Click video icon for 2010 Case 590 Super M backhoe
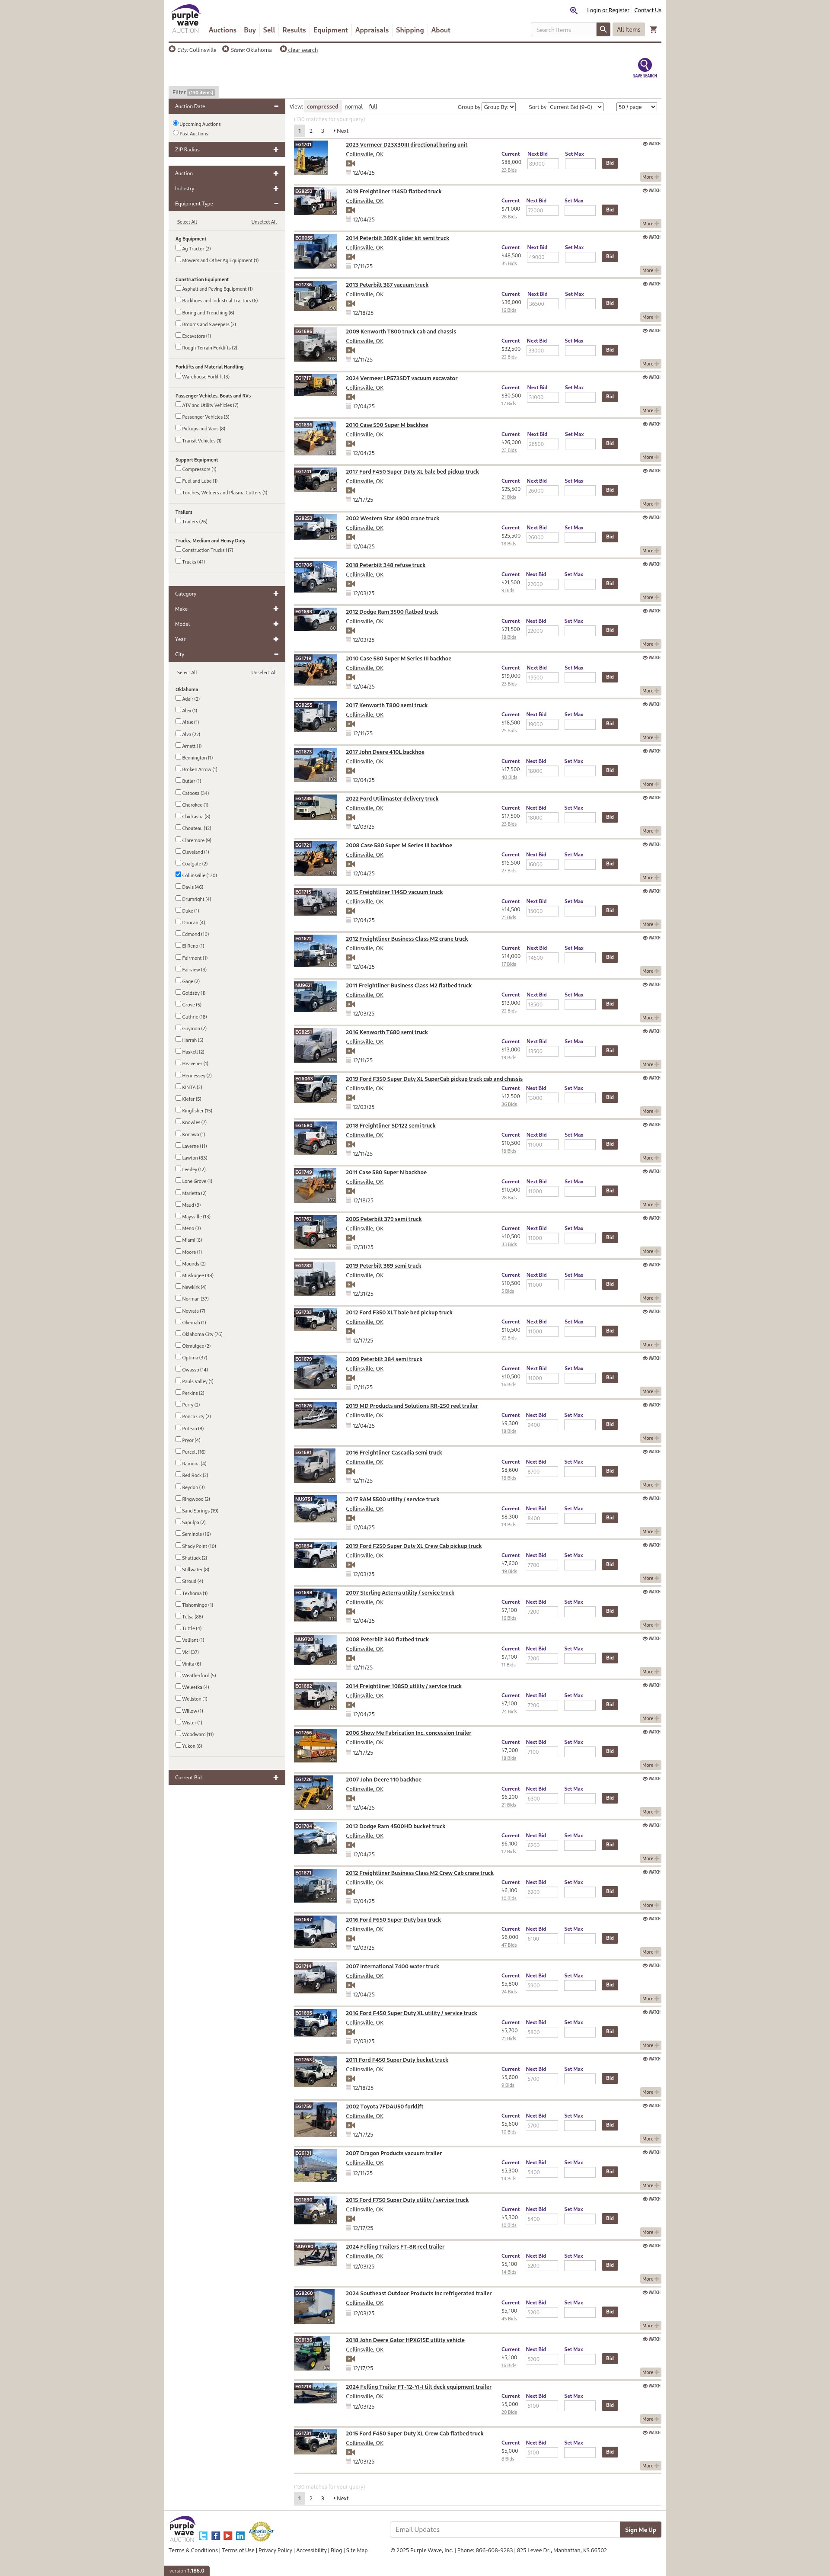The height and width of the screenshot is (2576, 830). coord(350,444)
